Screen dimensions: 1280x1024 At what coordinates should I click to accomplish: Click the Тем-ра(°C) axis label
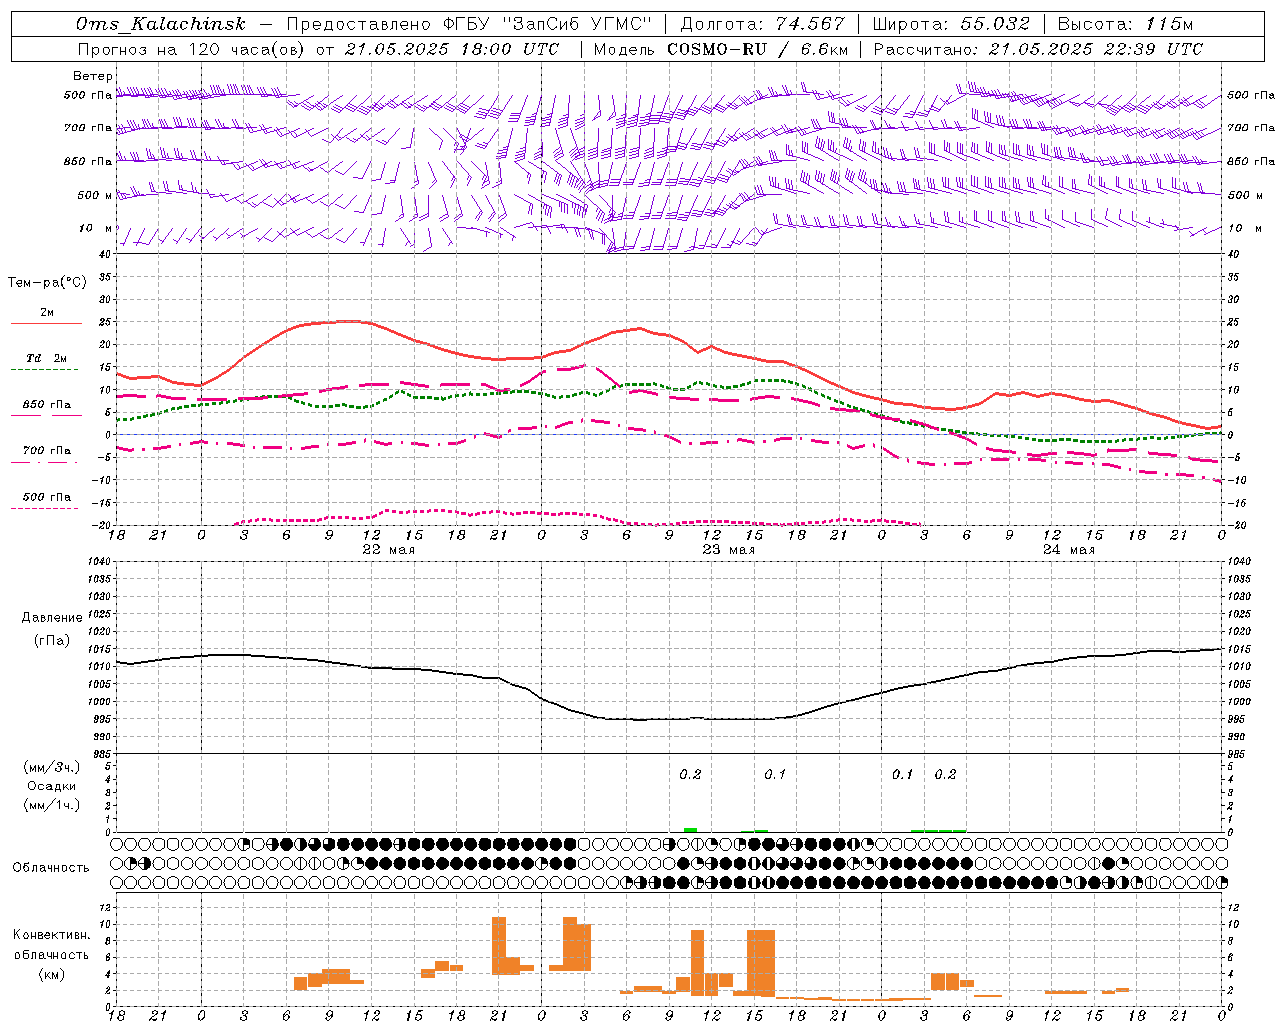47,283
